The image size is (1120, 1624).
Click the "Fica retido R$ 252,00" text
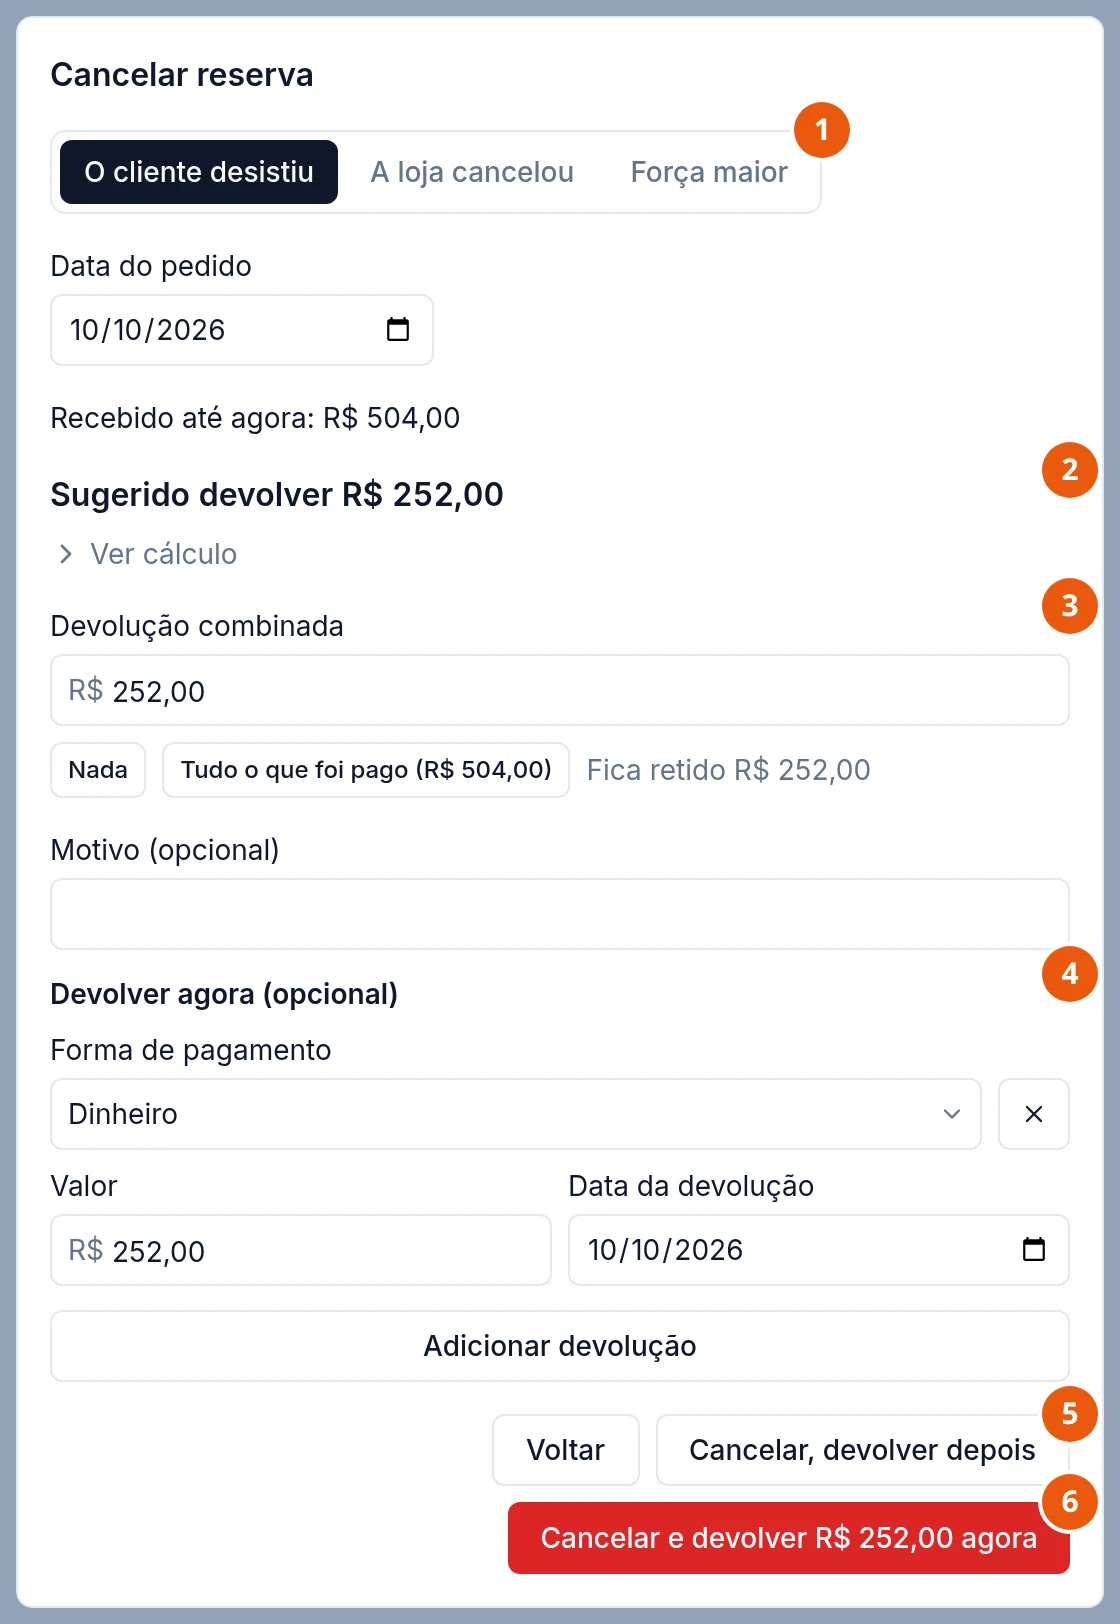click(x=728, y=770)
